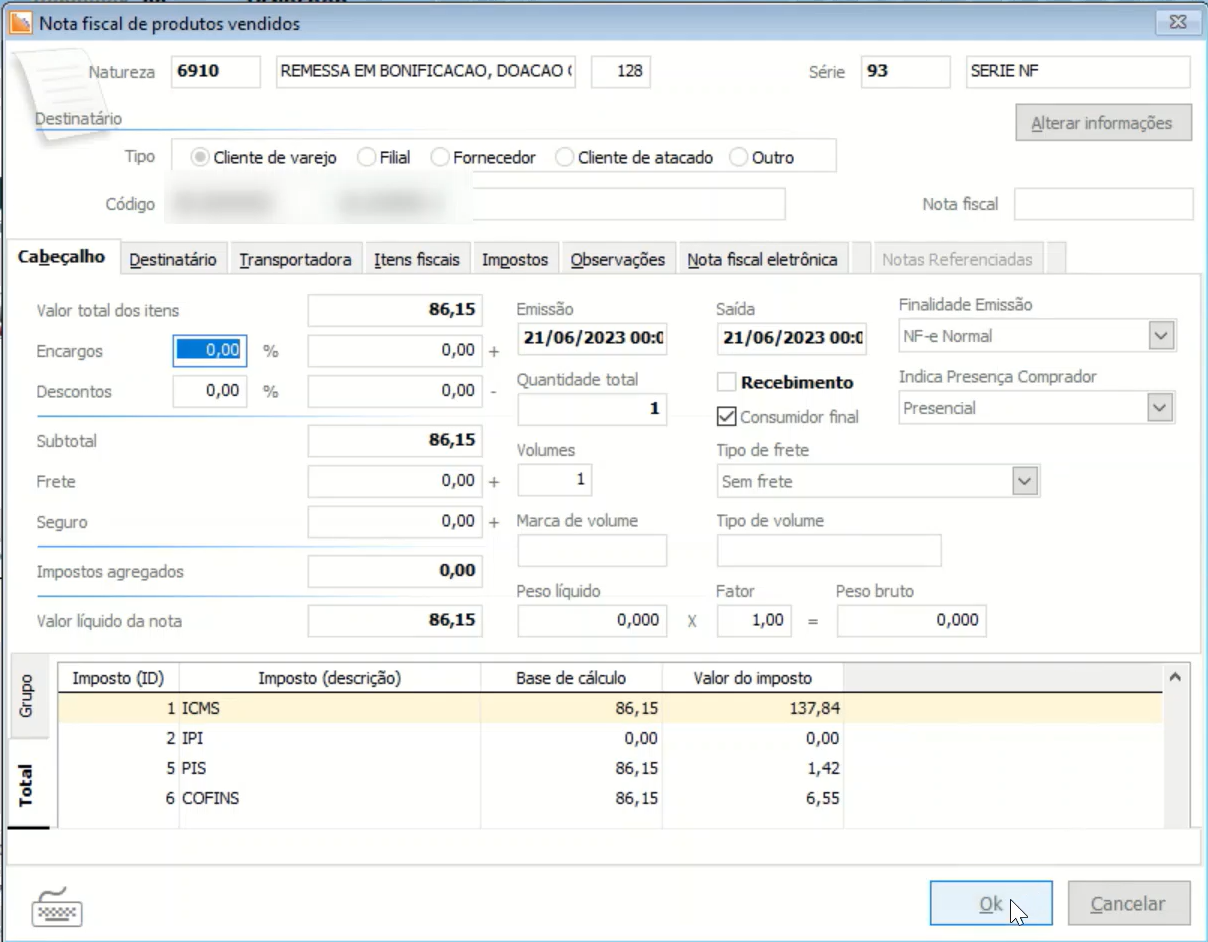
Task: Click Imposto (ID) column header
Action: 118,678
